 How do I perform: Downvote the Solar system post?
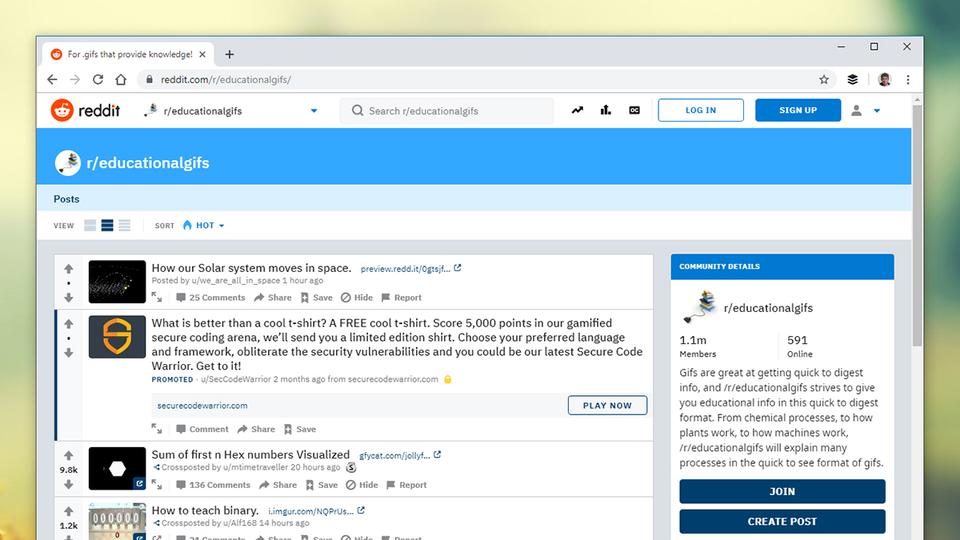[69, 298]
